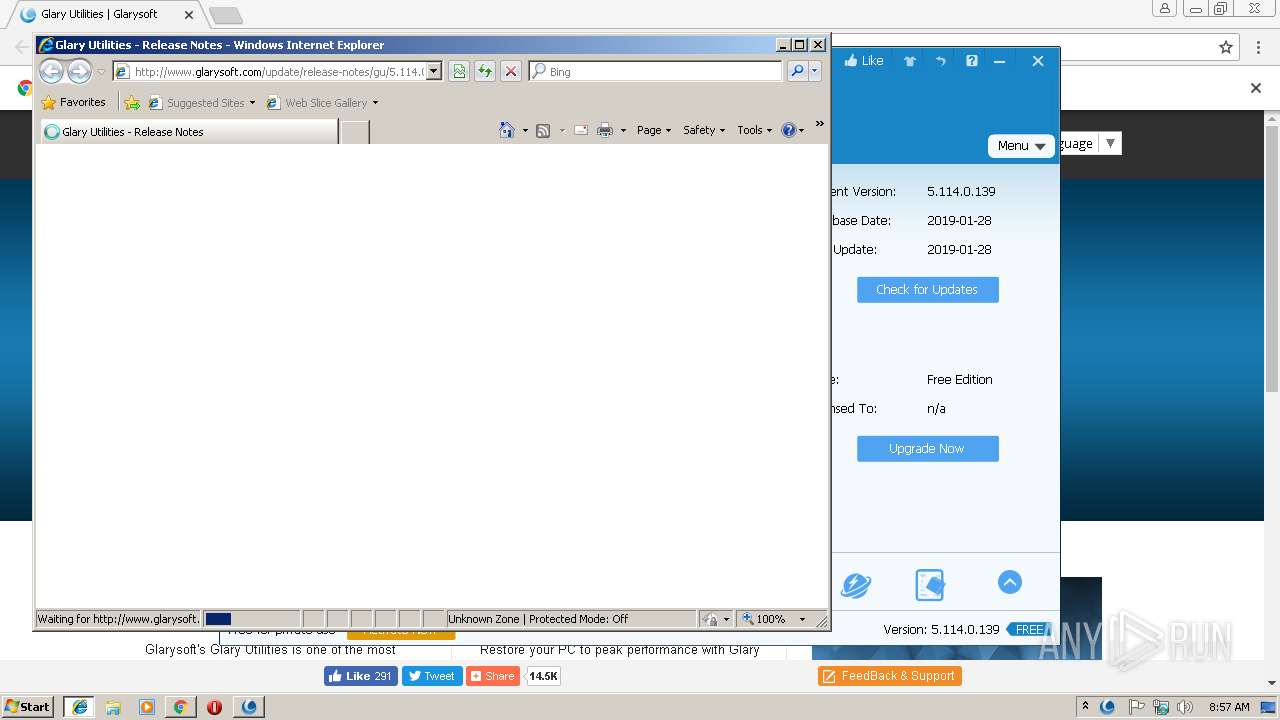Expand the address bar autocomplete dropdown
Screen dimensions: 1280x720
click(x=434, y=72)
